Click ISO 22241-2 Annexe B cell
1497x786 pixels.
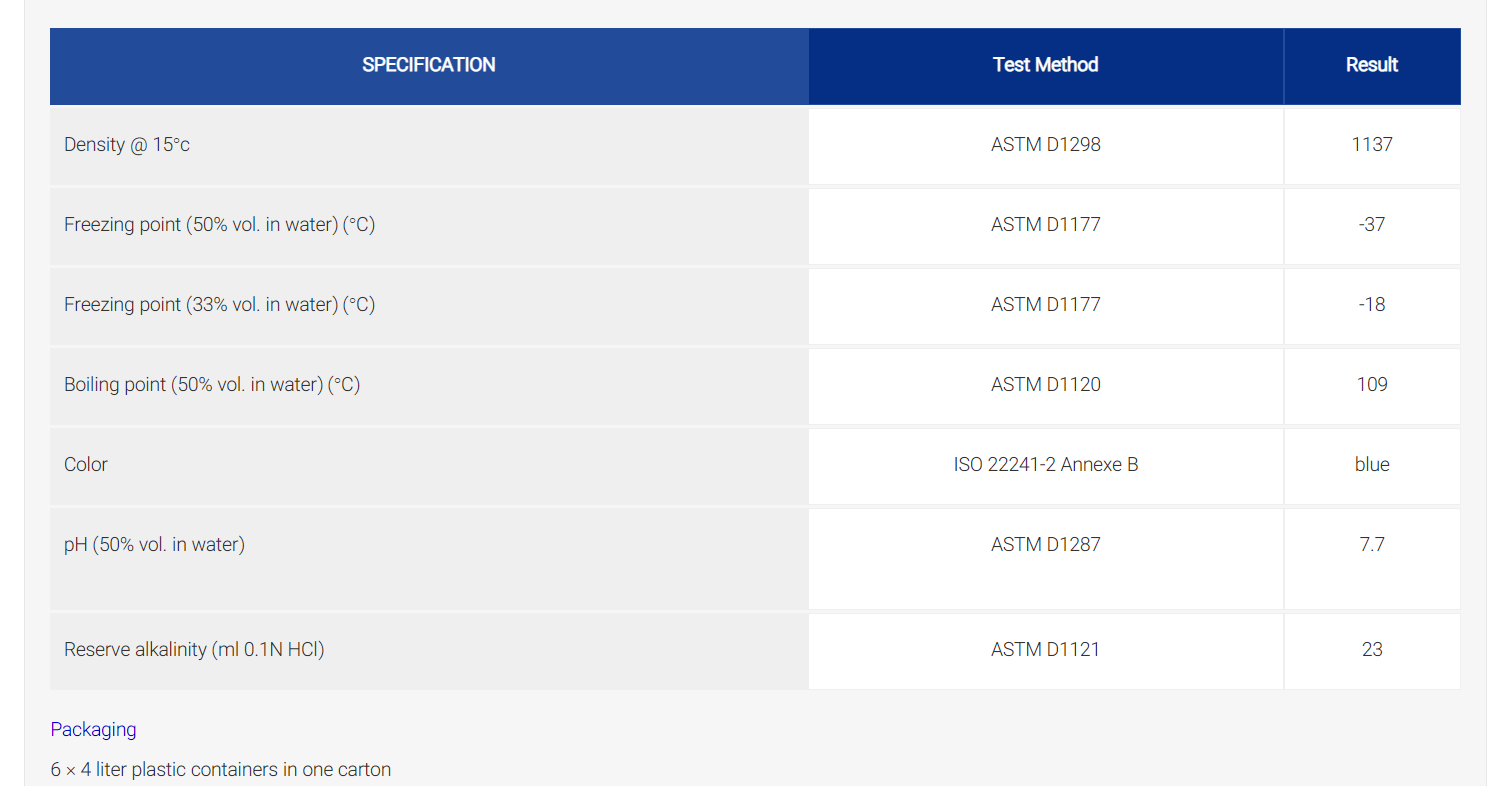coord(1046,466)
